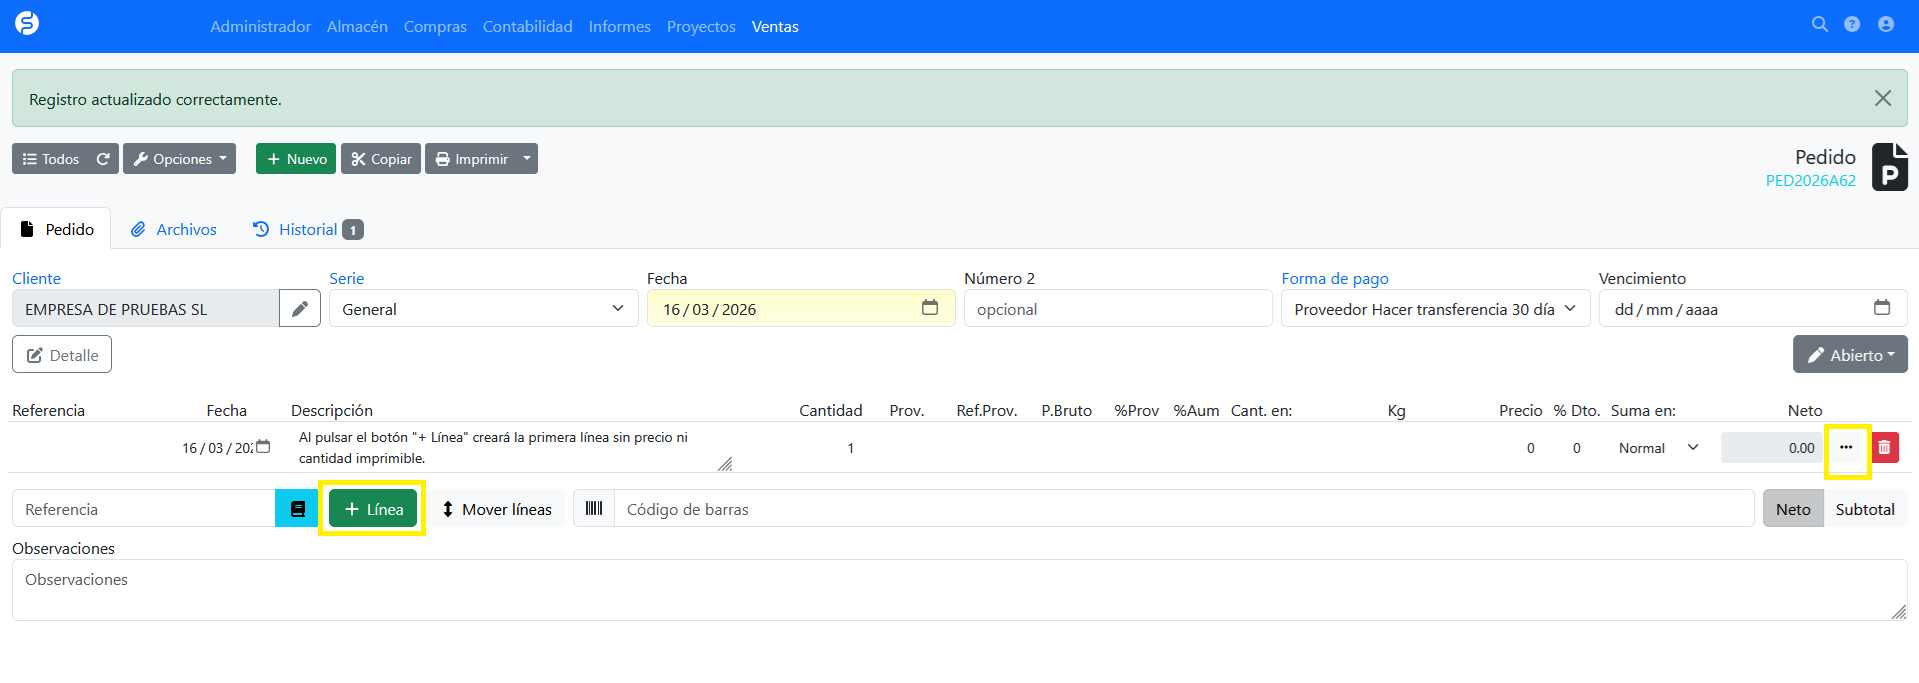1919x683 pixels.
Task: Open the help question mark icon
Action: pyautogui.click(x=1852, y=25)
